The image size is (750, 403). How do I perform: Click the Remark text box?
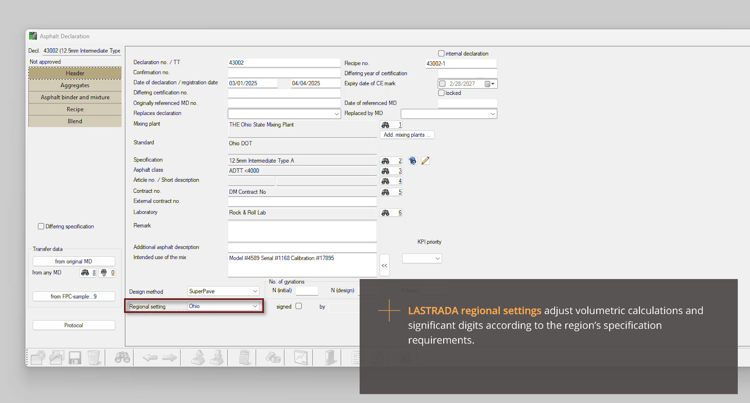(302, 231)
